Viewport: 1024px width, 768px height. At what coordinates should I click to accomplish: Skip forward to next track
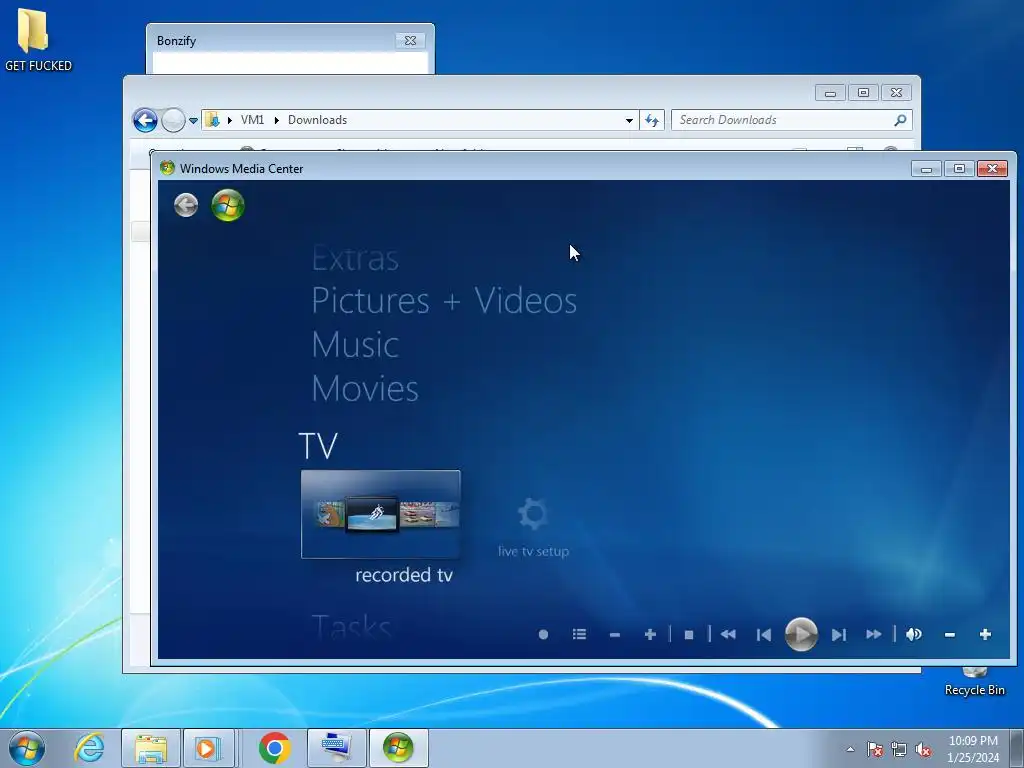click(839, 634)
